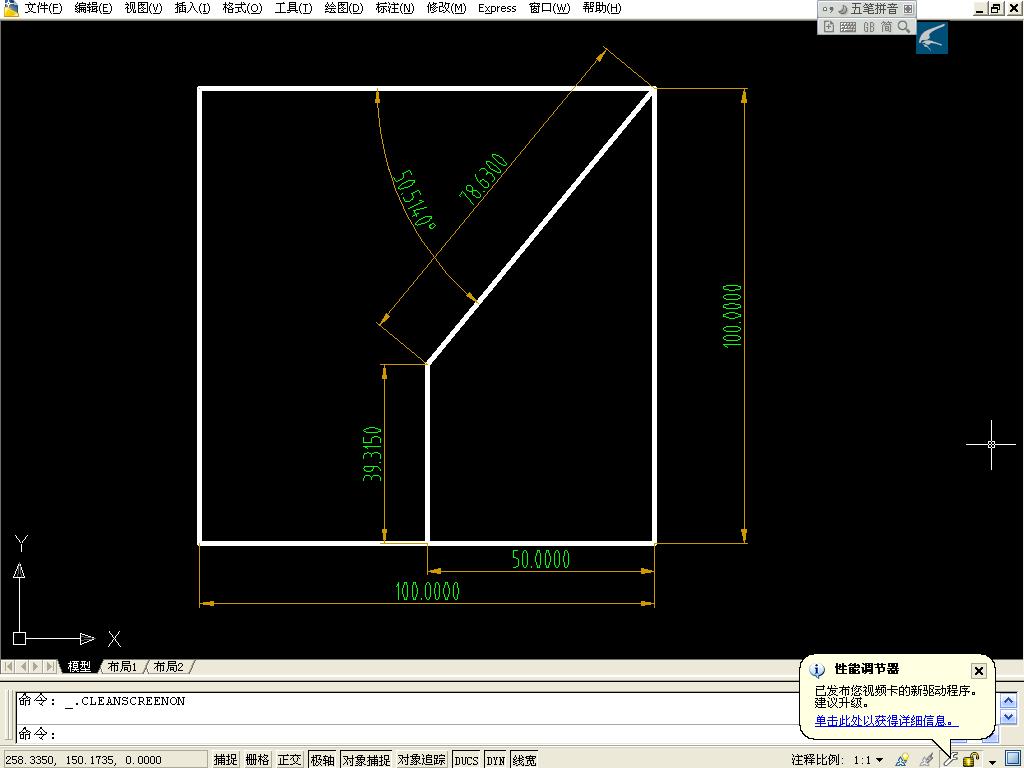This screenshot has height=768, width=1024.
Task: Open the 单击此处以获得详细信息 link
Action: (x=887, y=721)
